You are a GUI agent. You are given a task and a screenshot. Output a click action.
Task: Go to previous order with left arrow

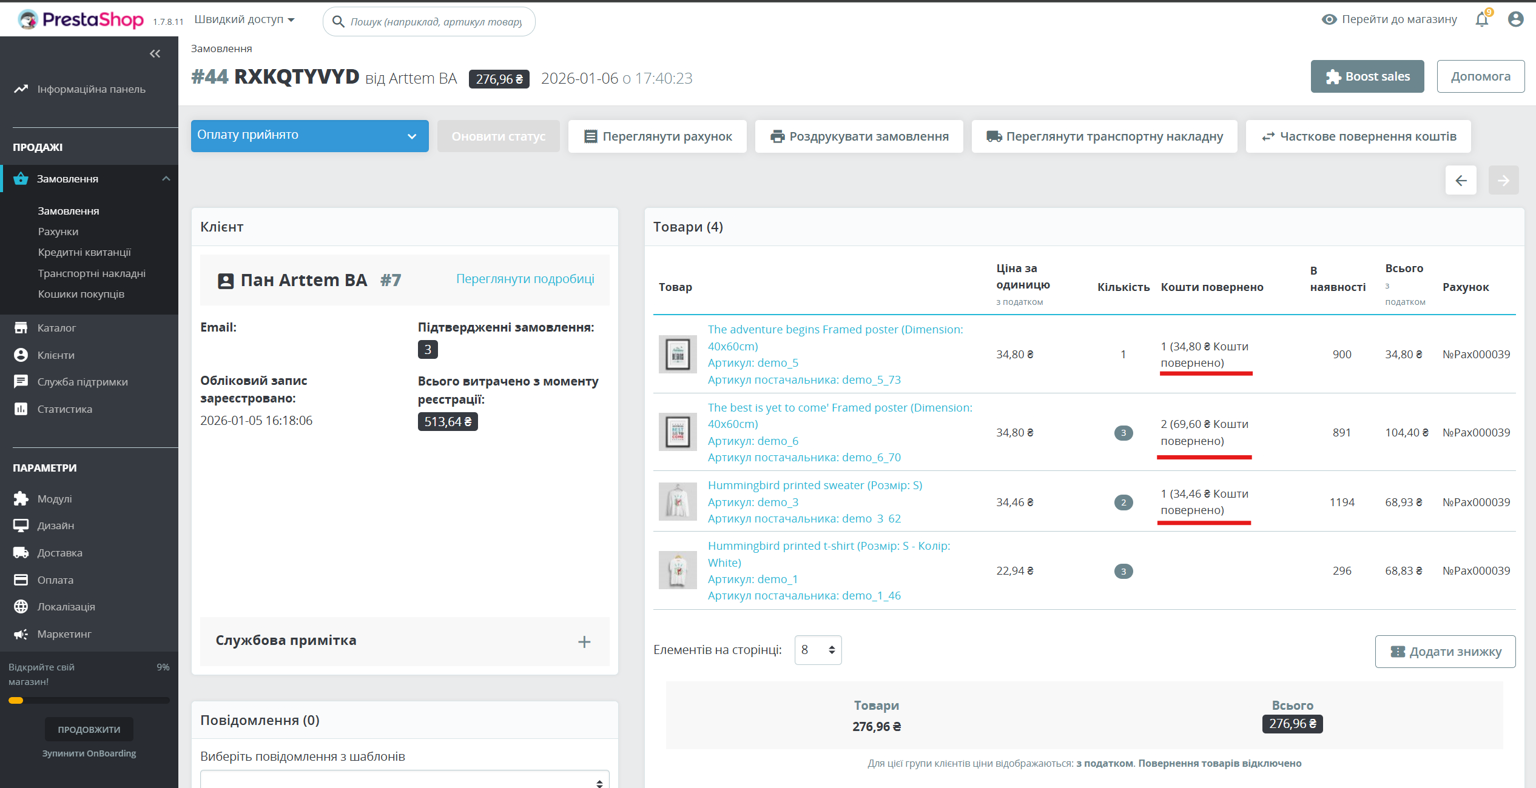[1460, 181]
